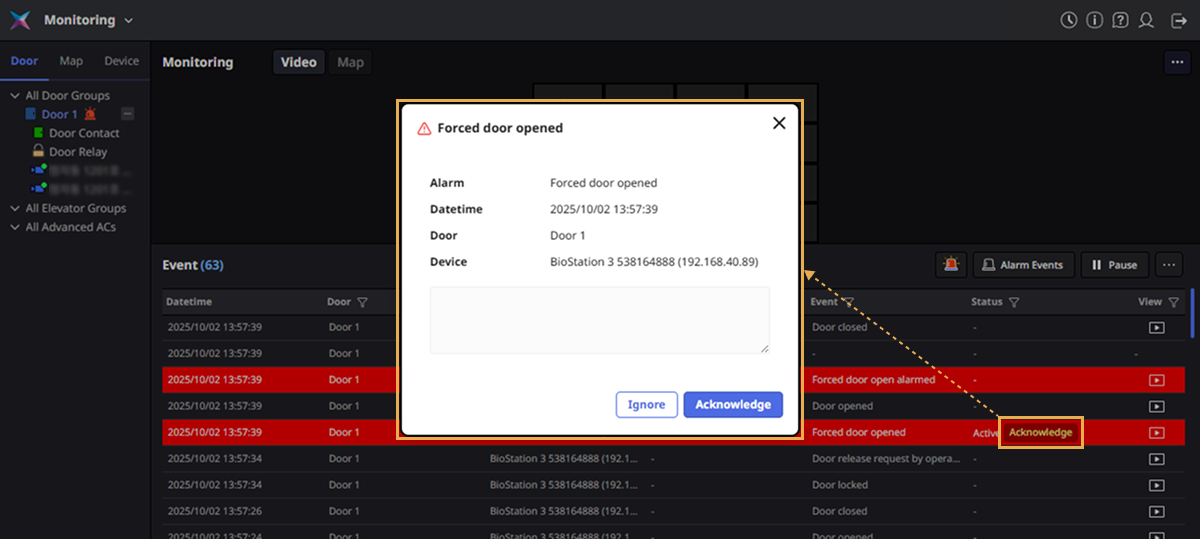This screenshot has height=539, width=1200.
Task: Collapse the All Door Groups tree
Action: tap(15, 96)
